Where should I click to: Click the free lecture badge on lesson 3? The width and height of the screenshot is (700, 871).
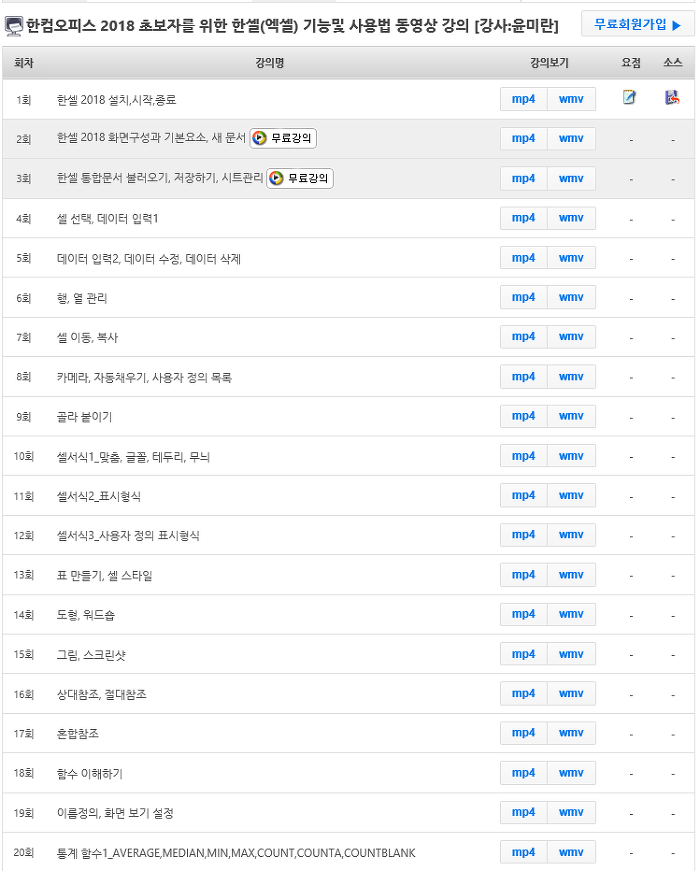[x=300, y=178]
